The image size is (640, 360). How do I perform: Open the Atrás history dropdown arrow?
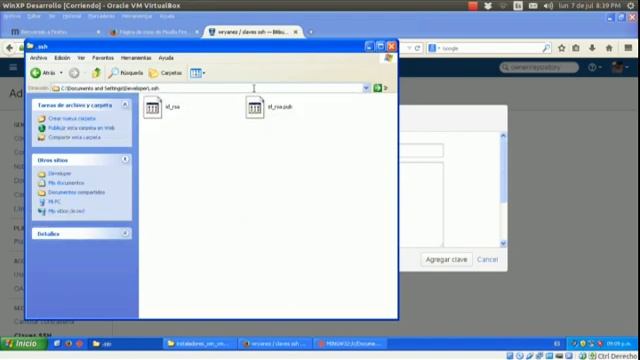[61, 73]
